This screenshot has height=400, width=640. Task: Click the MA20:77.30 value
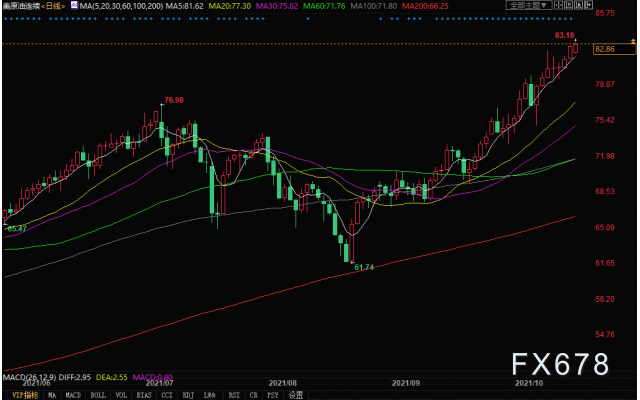(230, 6)
